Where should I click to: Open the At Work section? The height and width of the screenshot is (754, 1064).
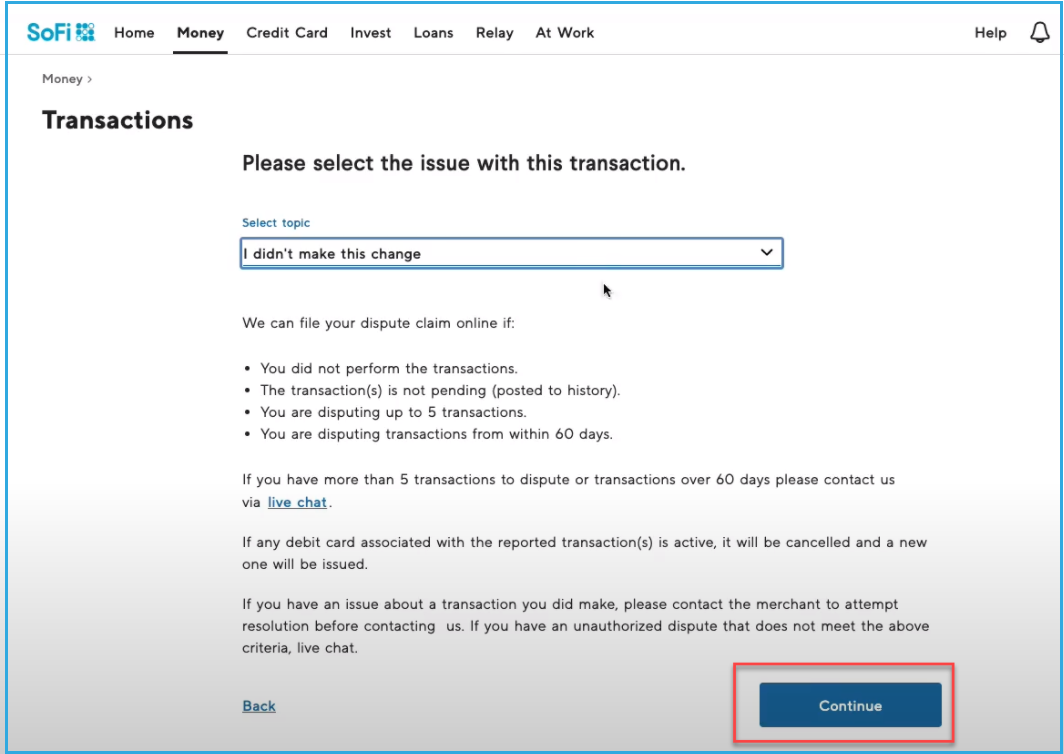[x=565, y=33]
